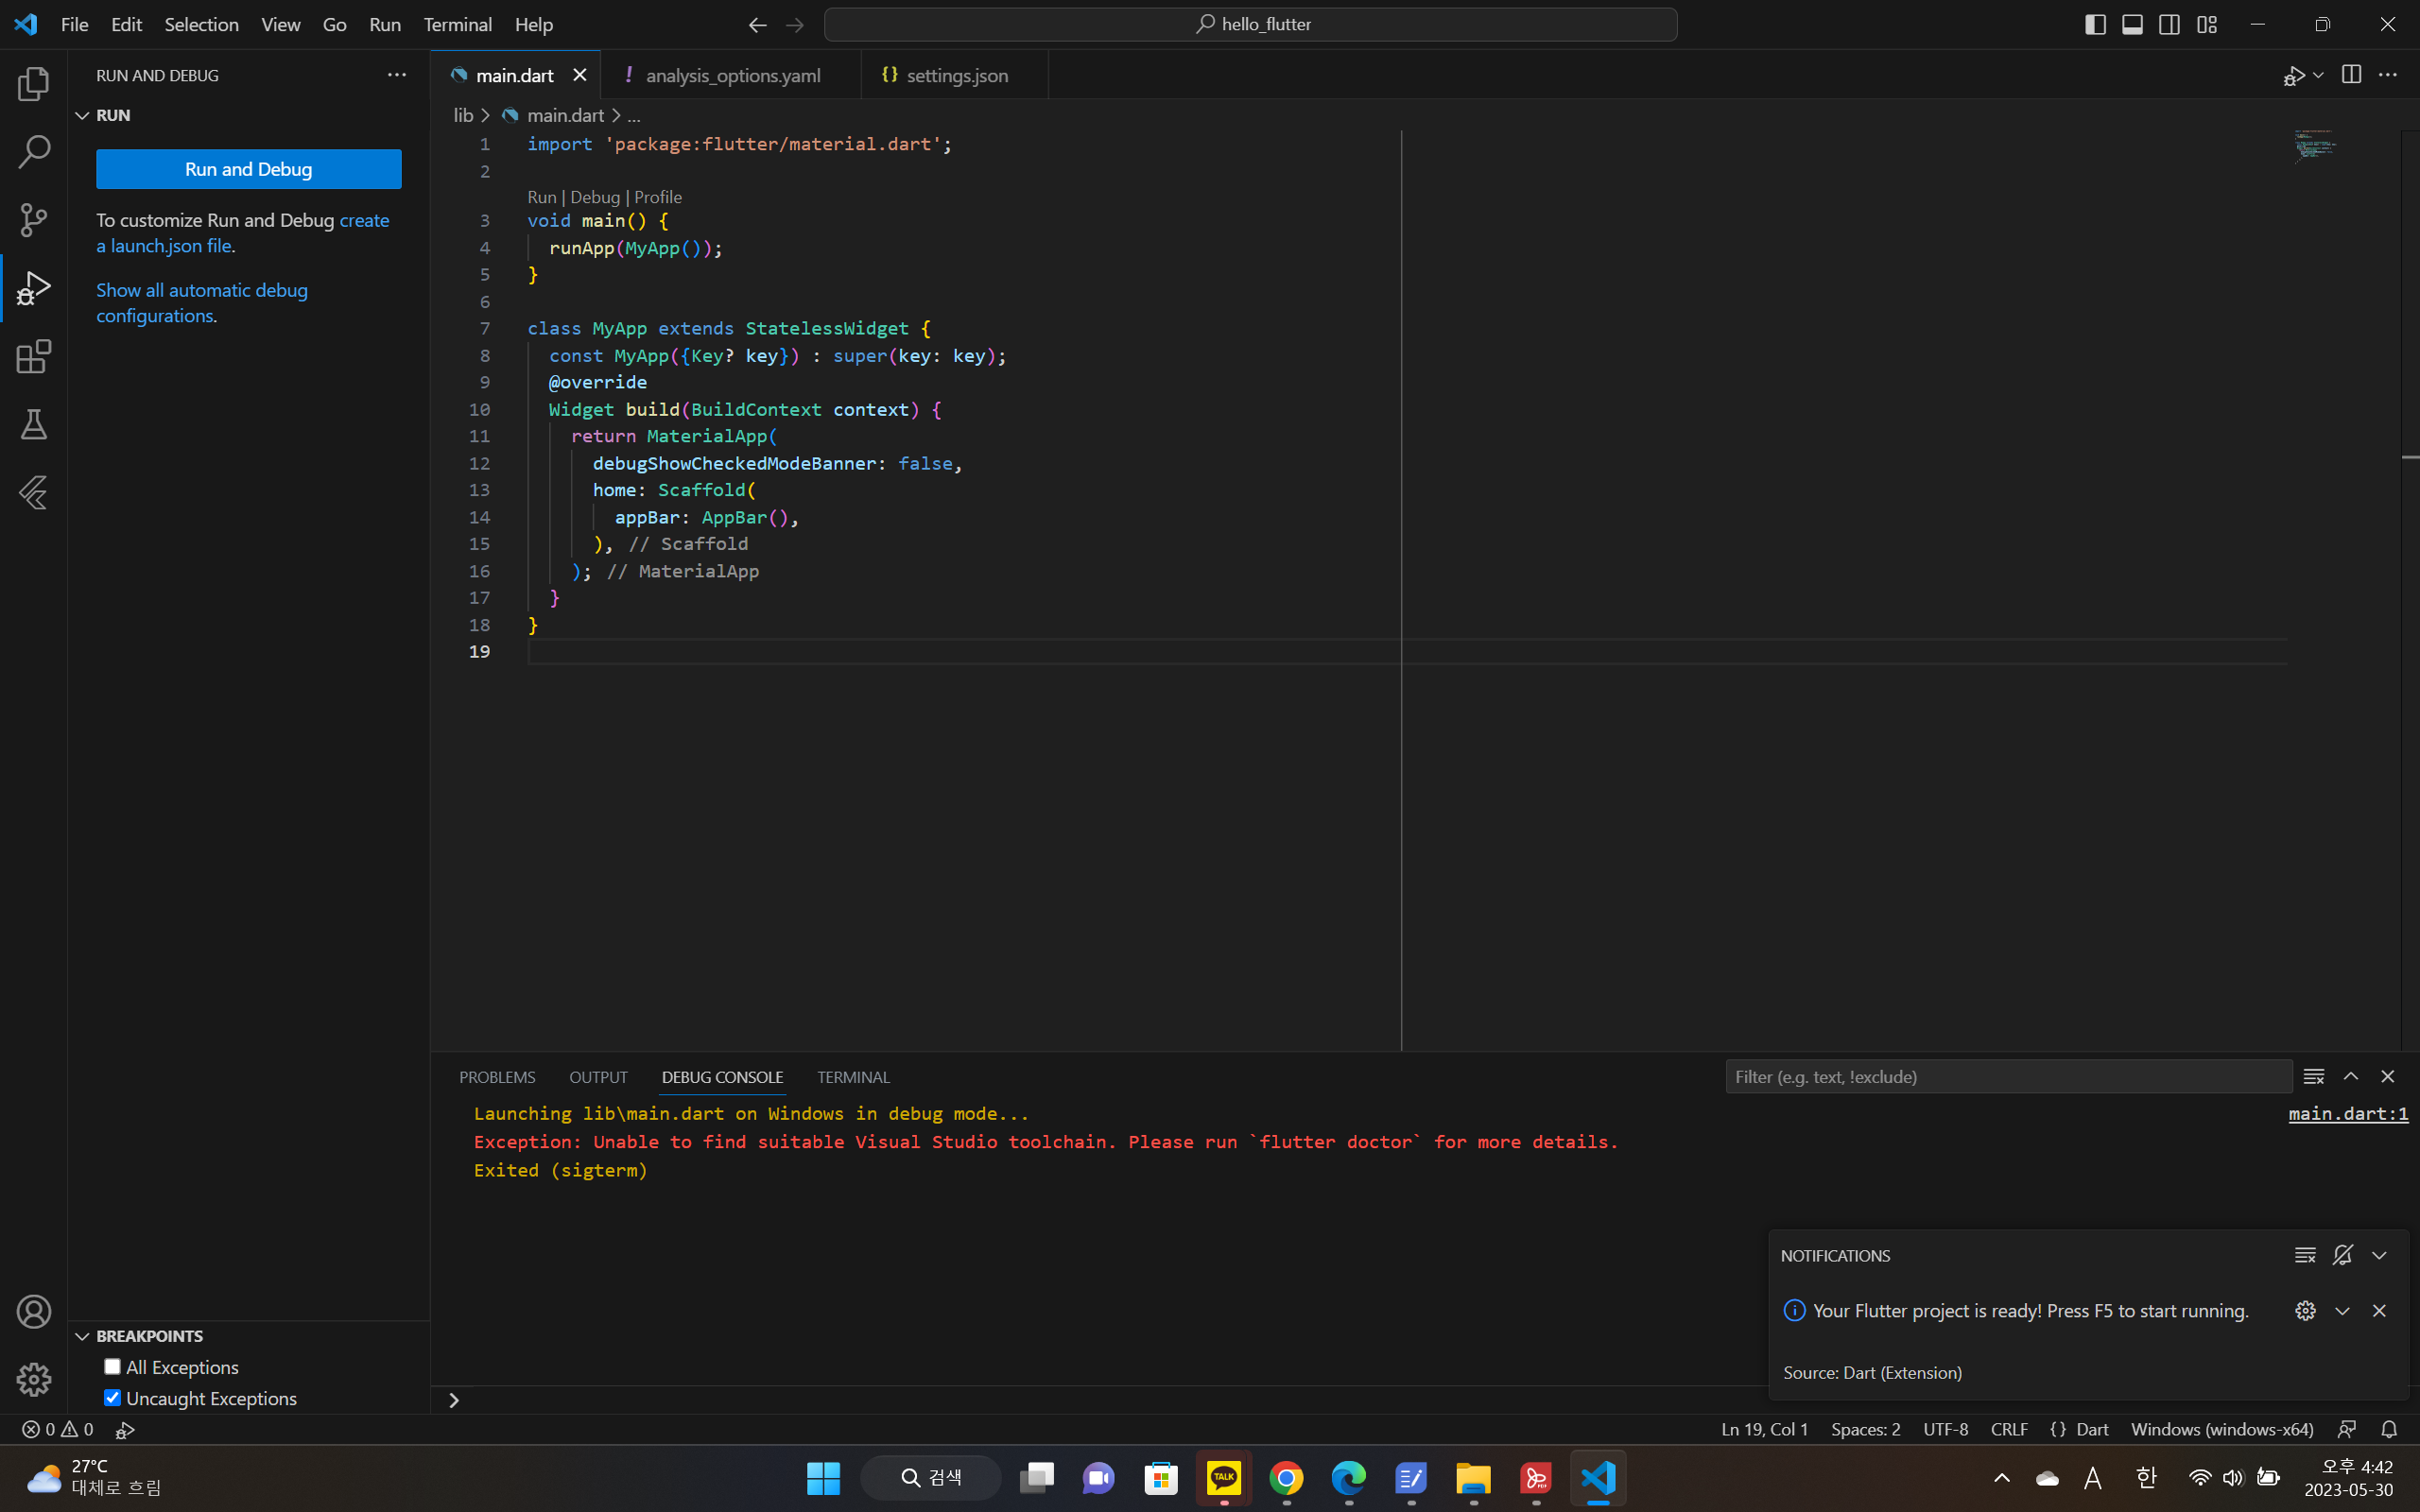Collapse the Flutter notification message
2420x1512 pixels.
click(2342, 1311)
